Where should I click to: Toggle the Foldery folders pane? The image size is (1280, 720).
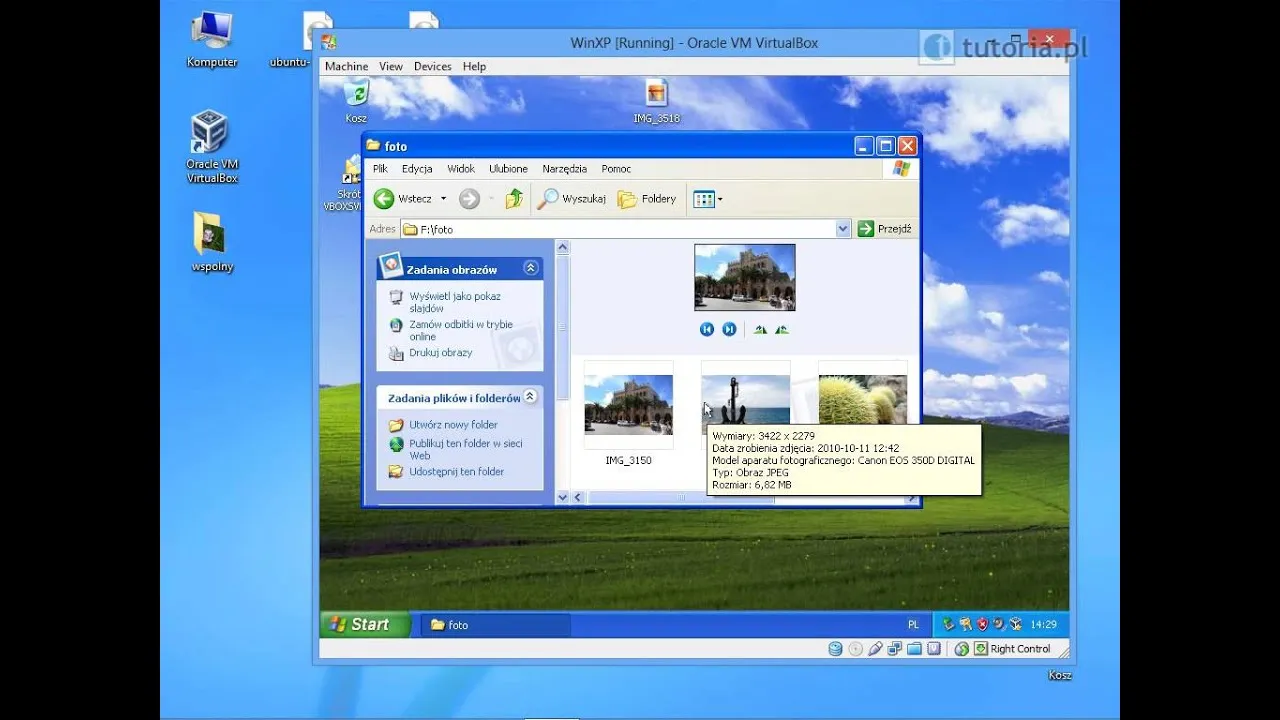pyautogui.click(x=647, y=199)
